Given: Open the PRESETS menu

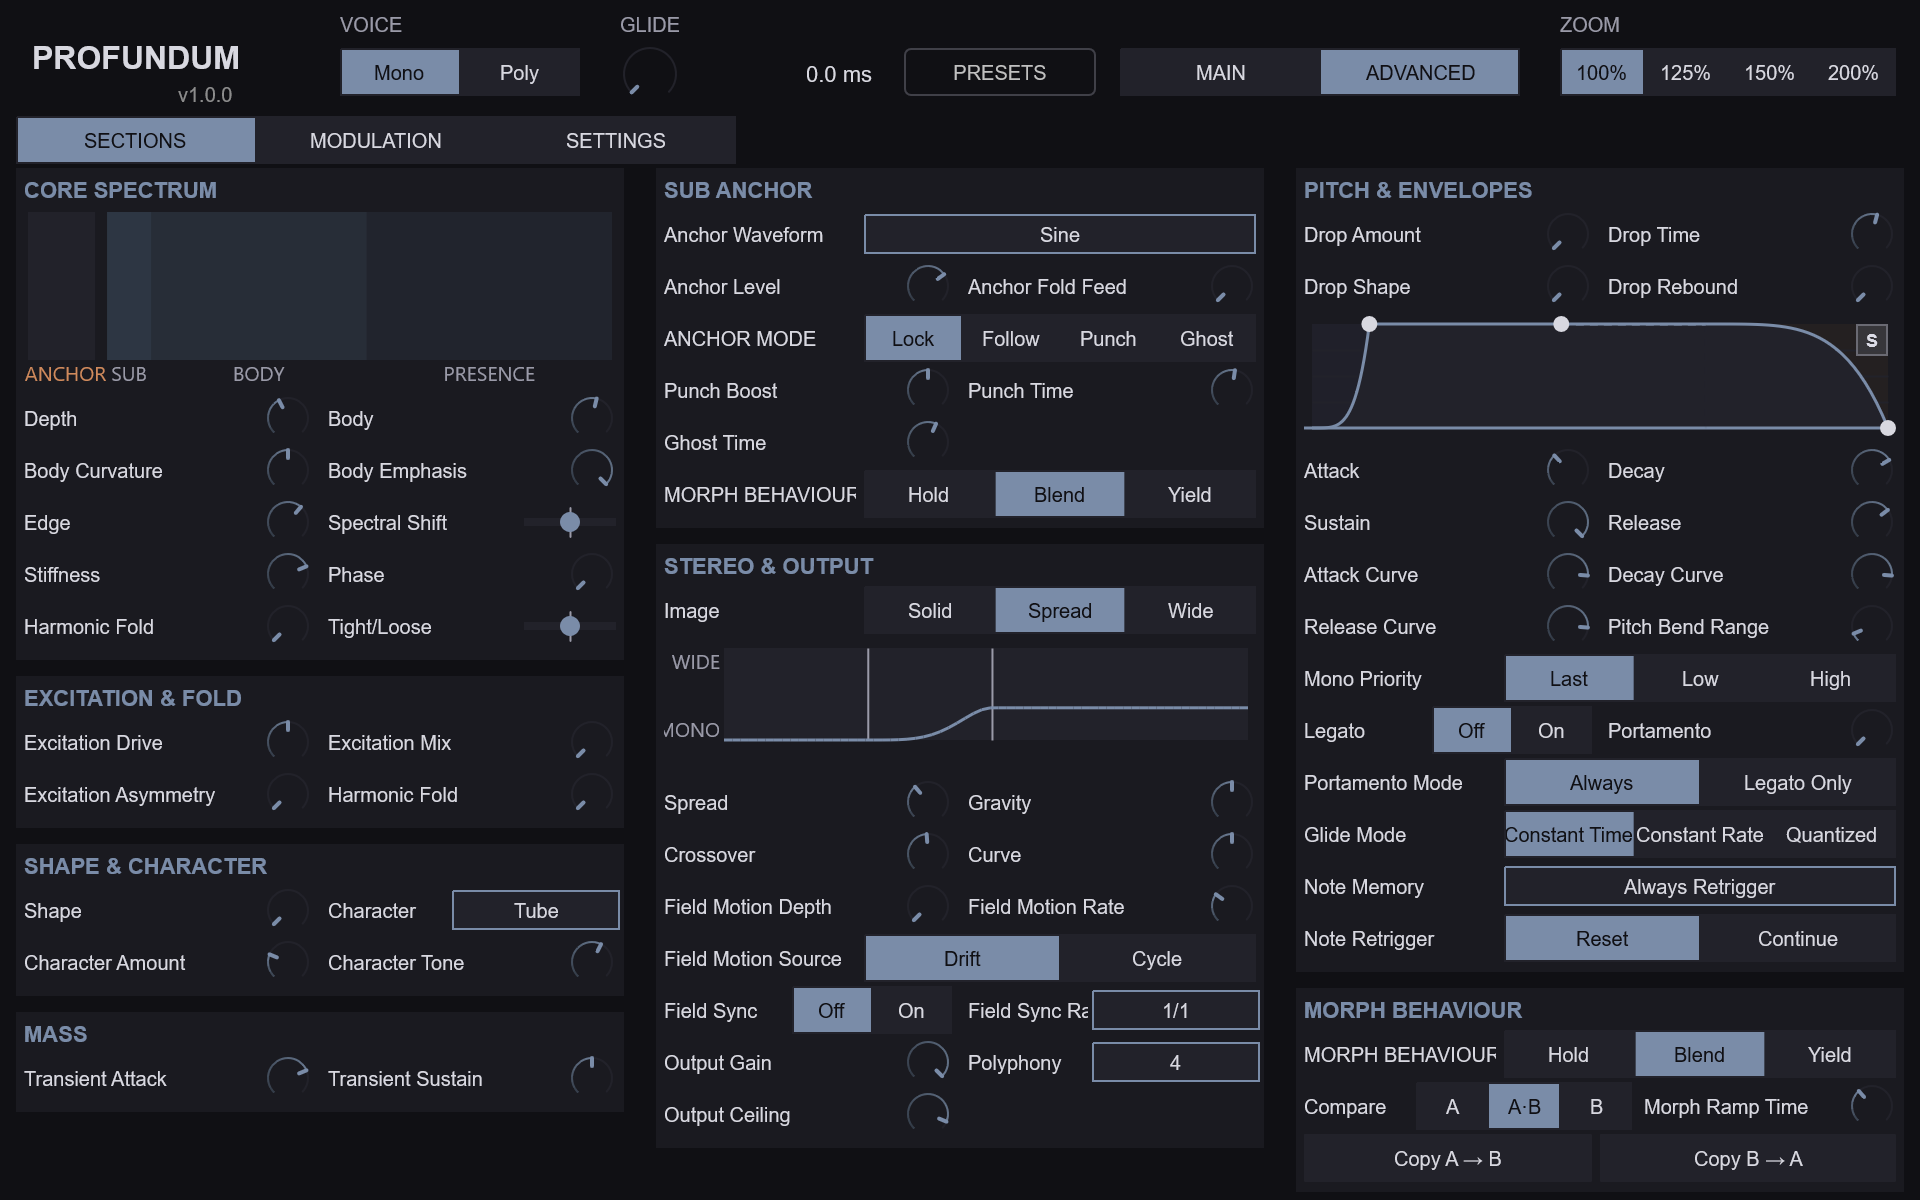Looking at the screenshot, I should click(999, 72).
